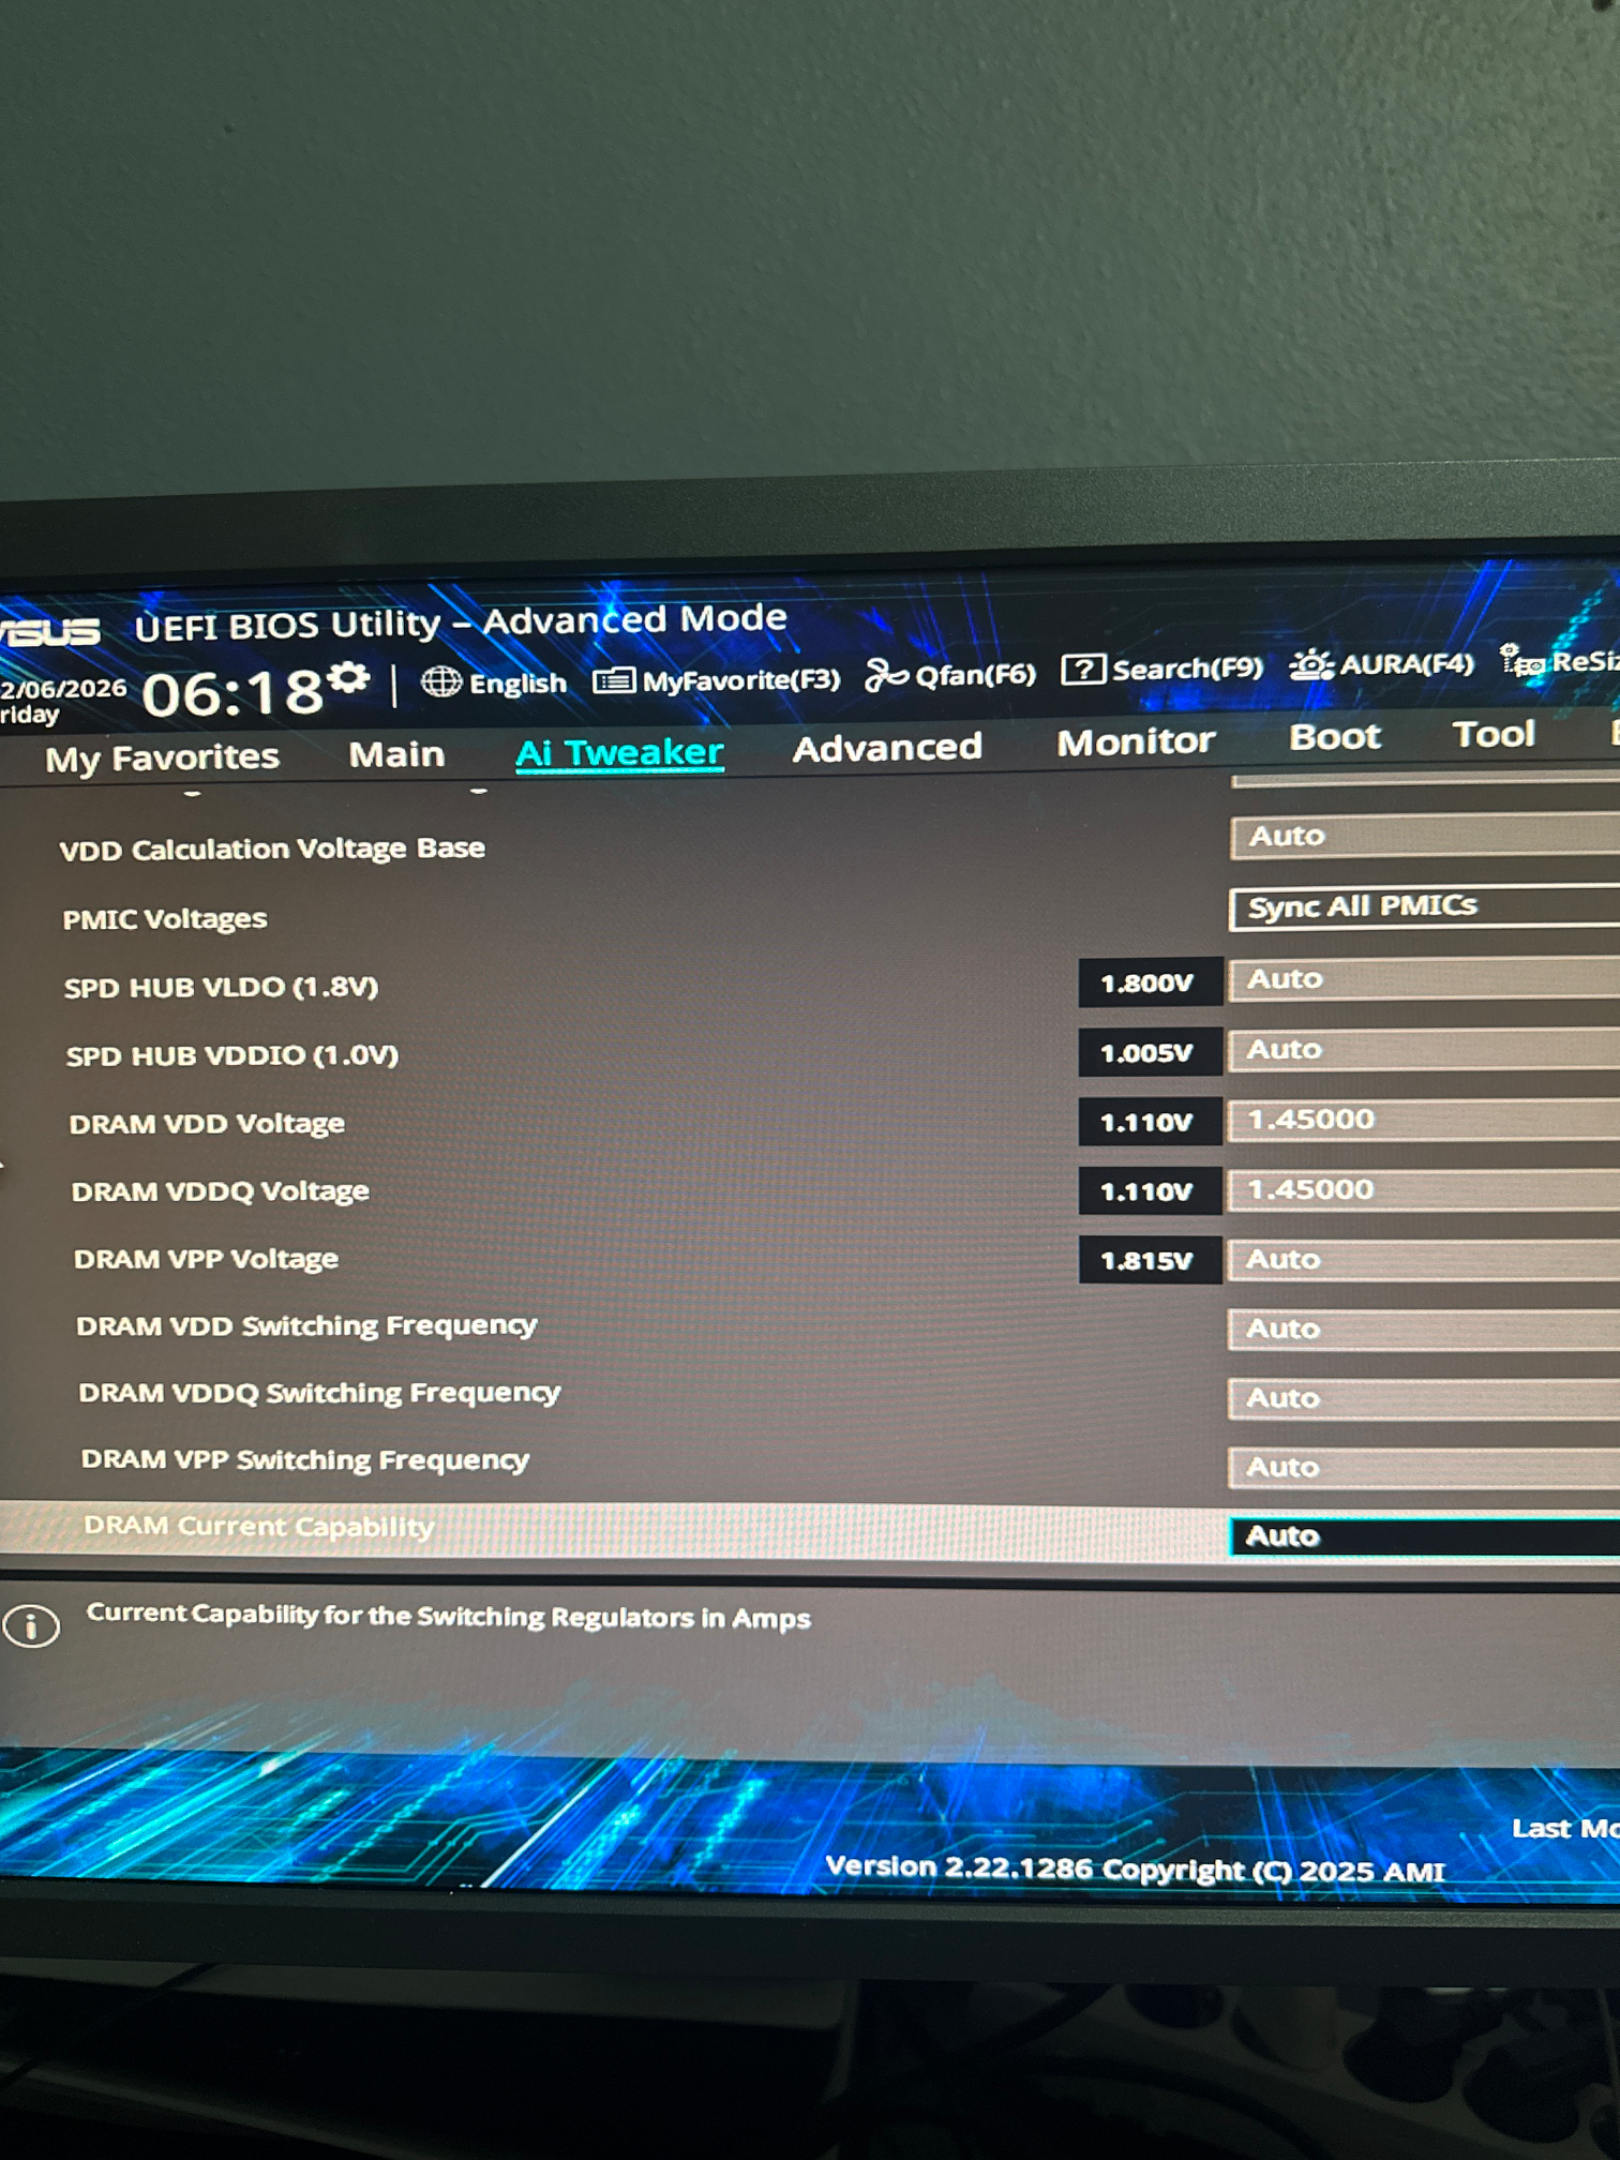Switch to the Monitor tab

pyautogui.click(x=1136, y=742)
